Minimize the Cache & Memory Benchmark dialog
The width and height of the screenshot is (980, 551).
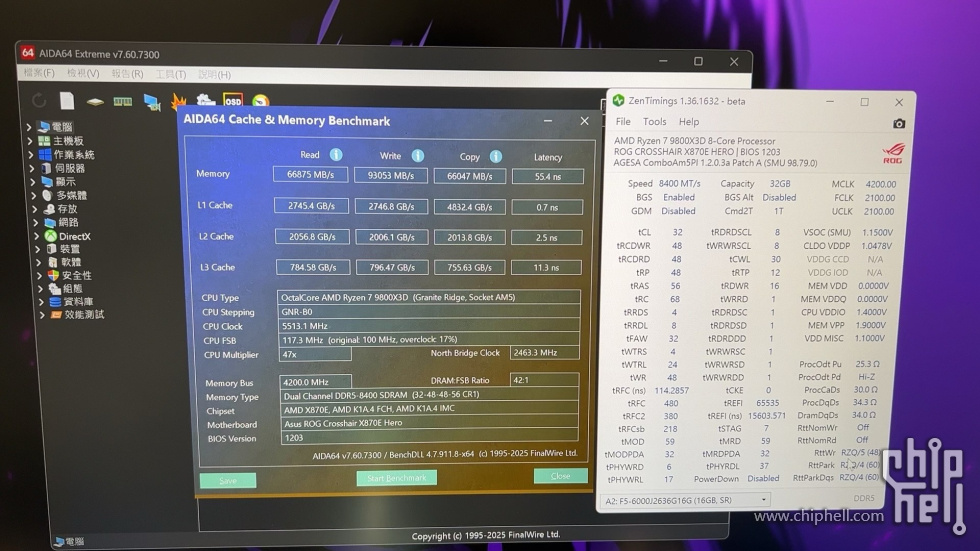548,121
